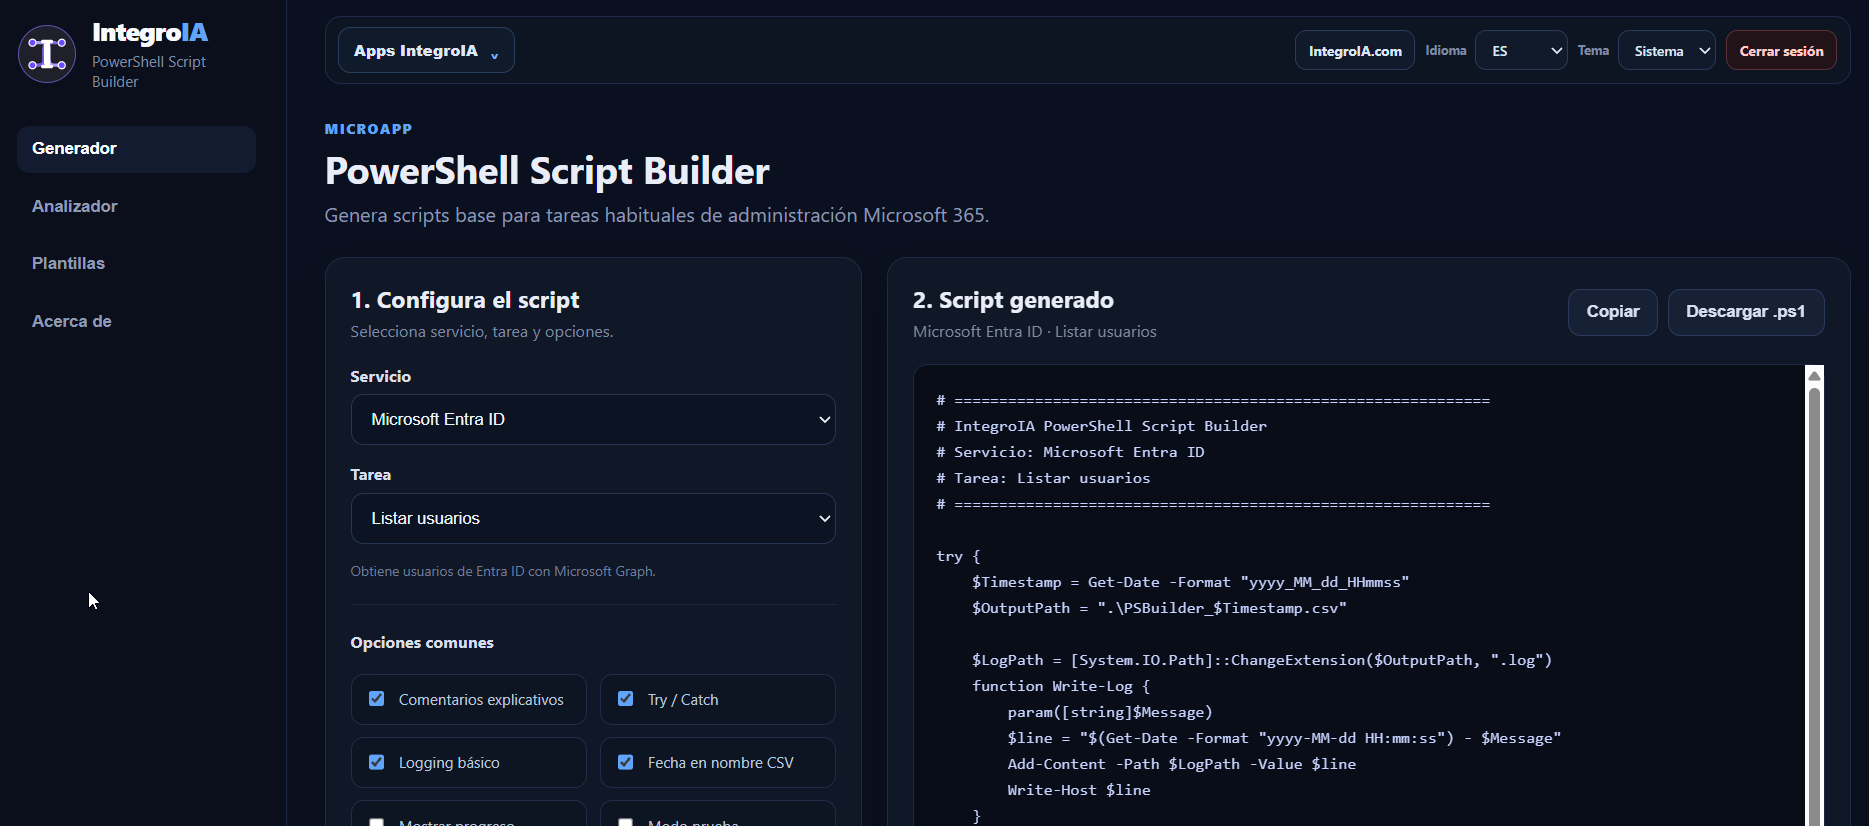Visit the IntegroIA.com link button
This screenshot has height=826, width=1869.
pos(1355,50)
